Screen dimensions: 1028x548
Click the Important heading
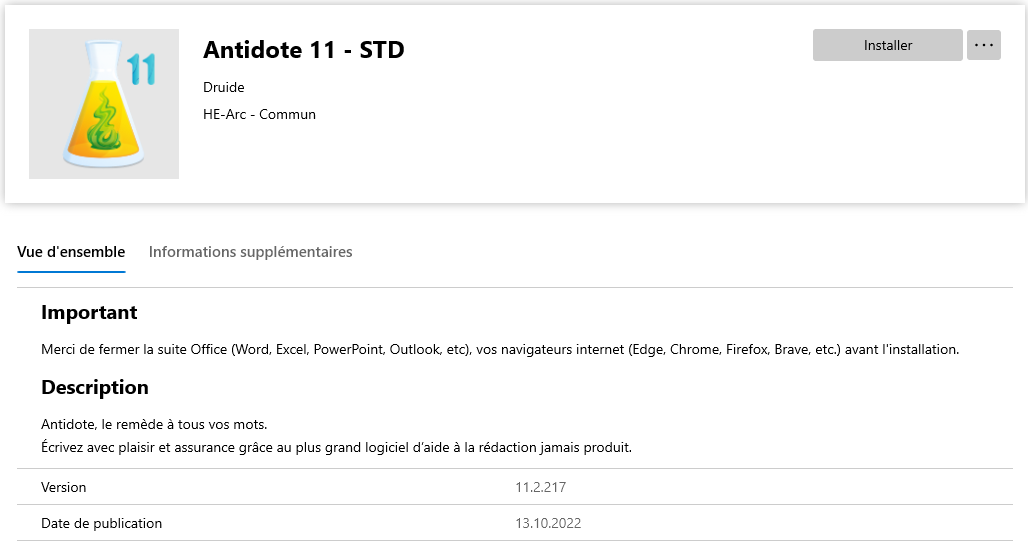tap(89, 313)
